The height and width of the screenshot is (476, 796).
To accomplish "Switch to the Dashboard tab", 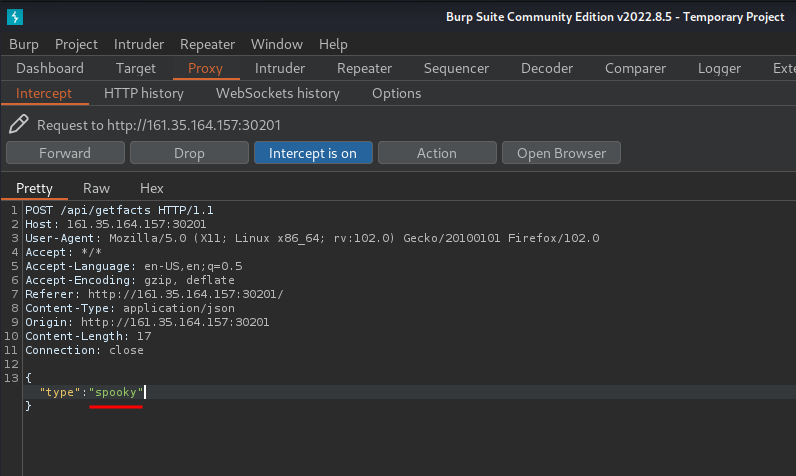I will tap(50, 69).
